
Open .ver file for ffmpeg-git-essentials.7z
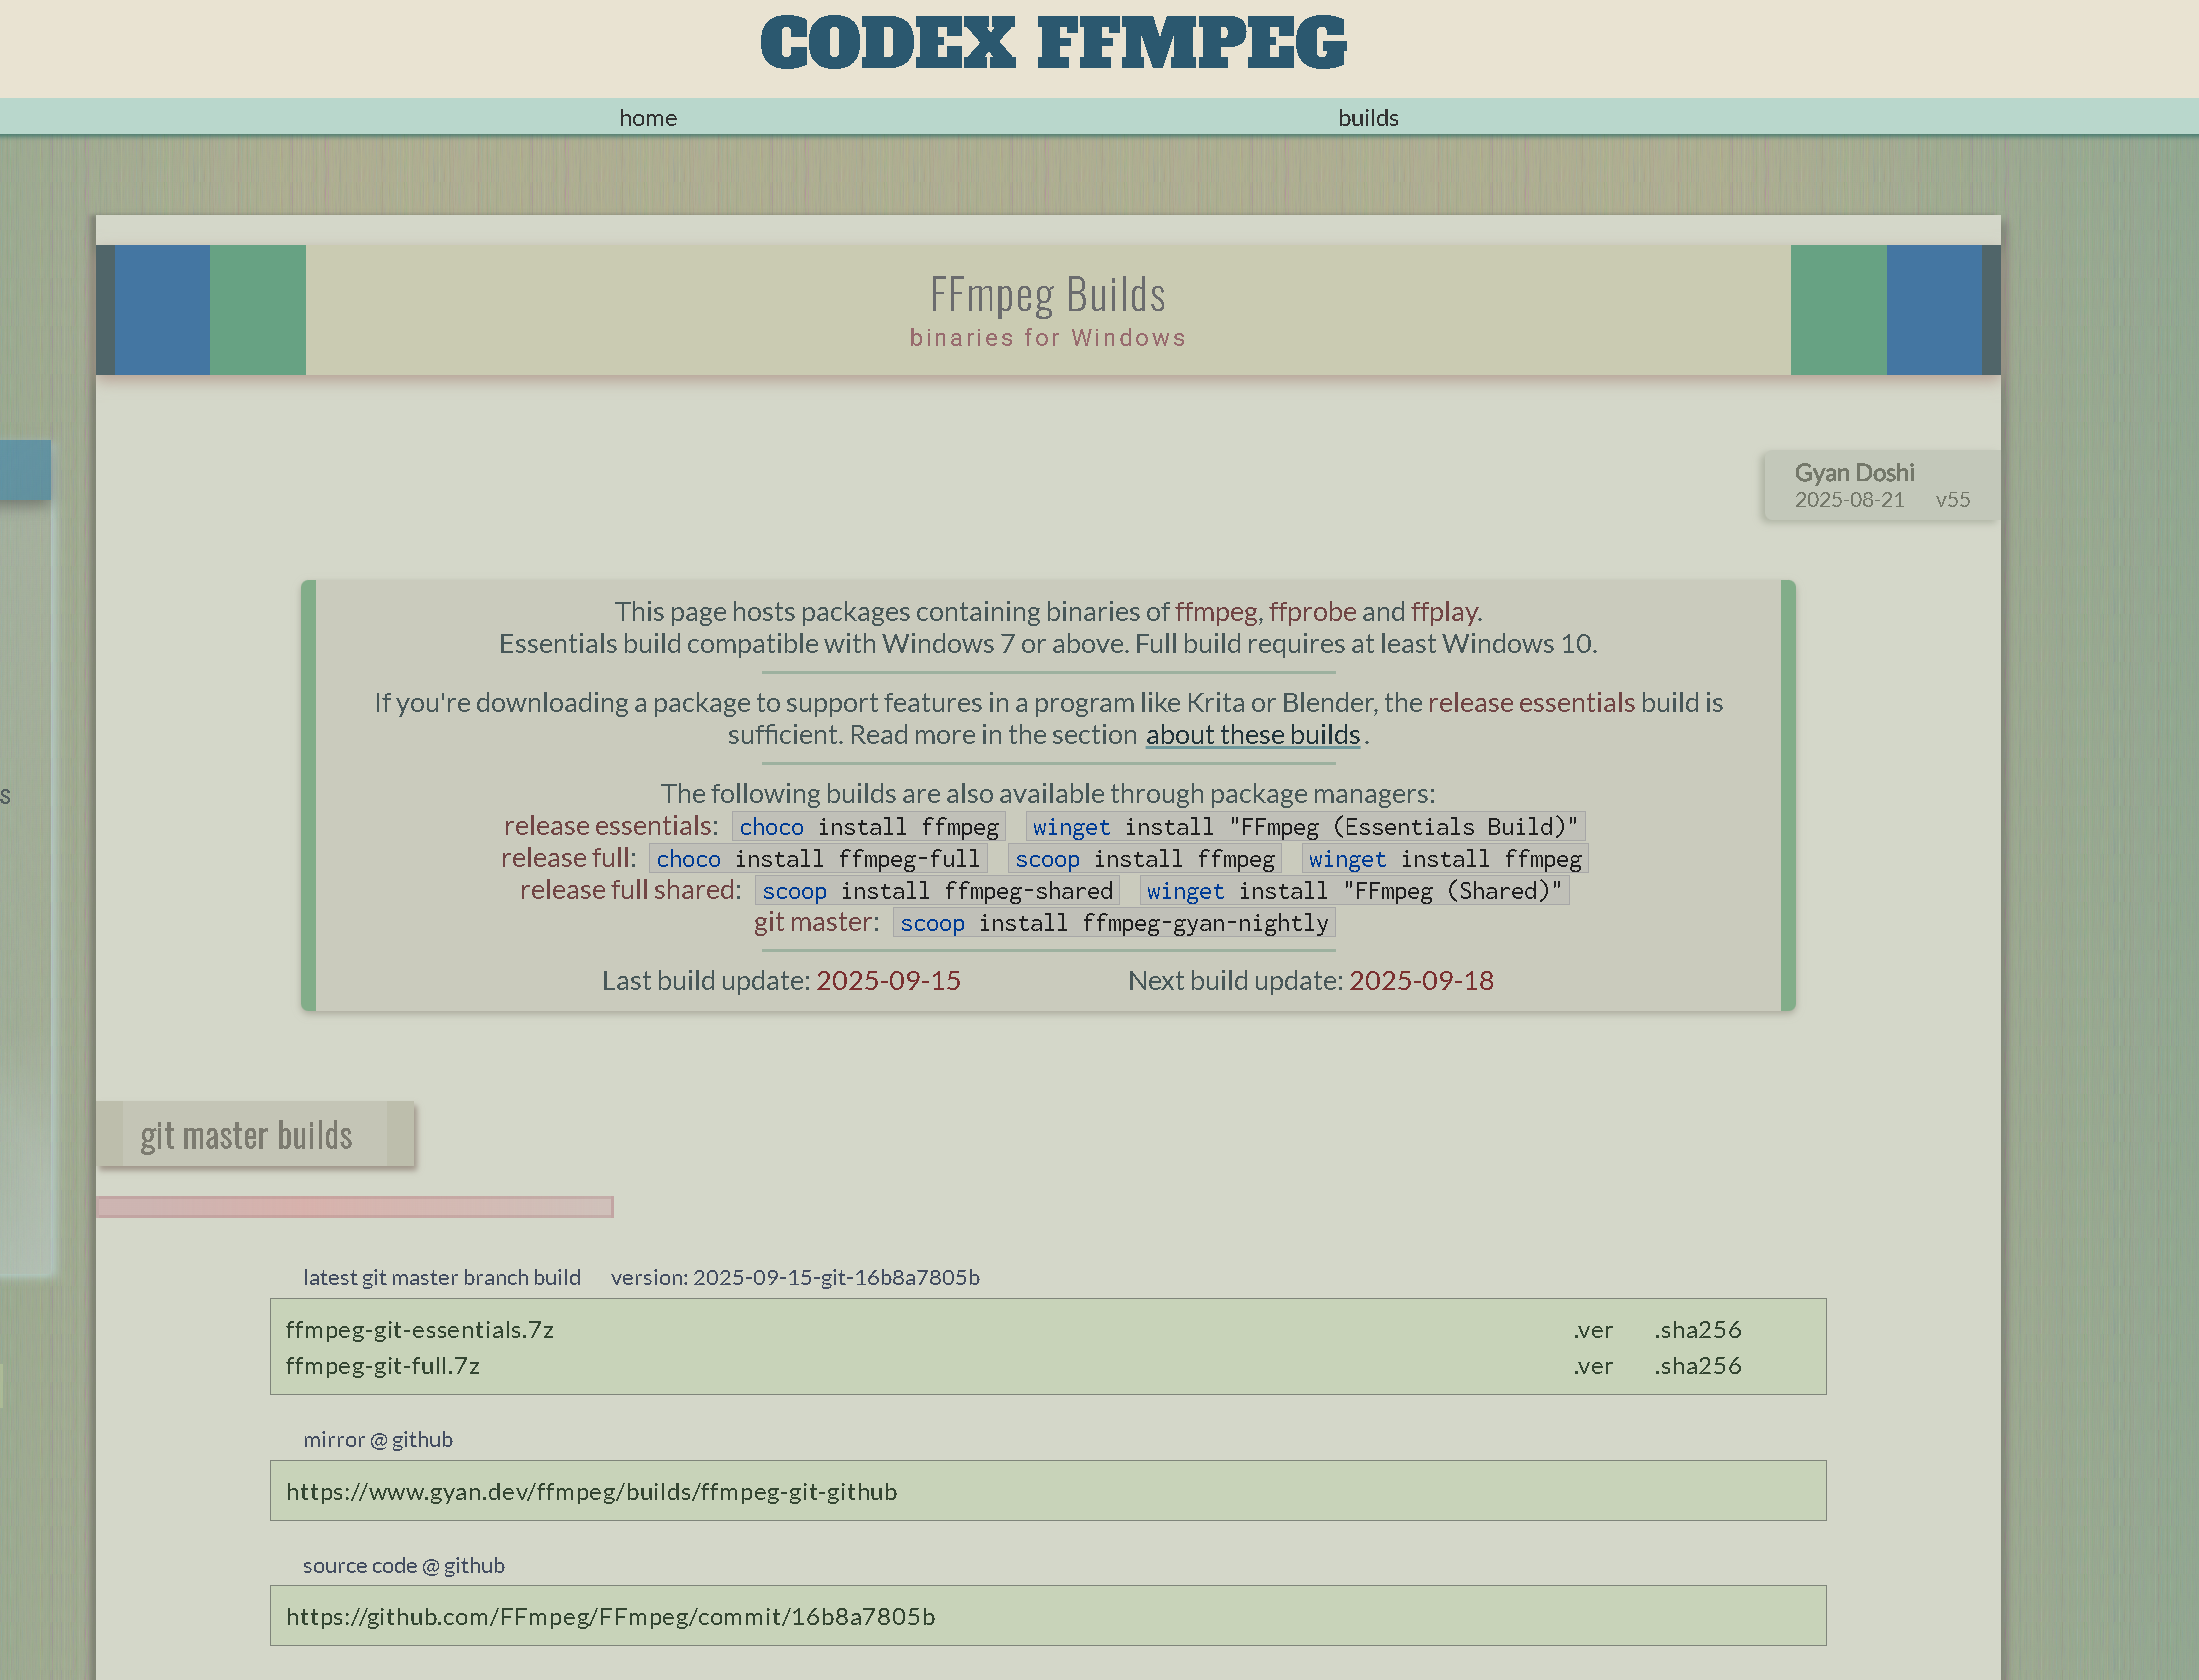(1593, 1330)
